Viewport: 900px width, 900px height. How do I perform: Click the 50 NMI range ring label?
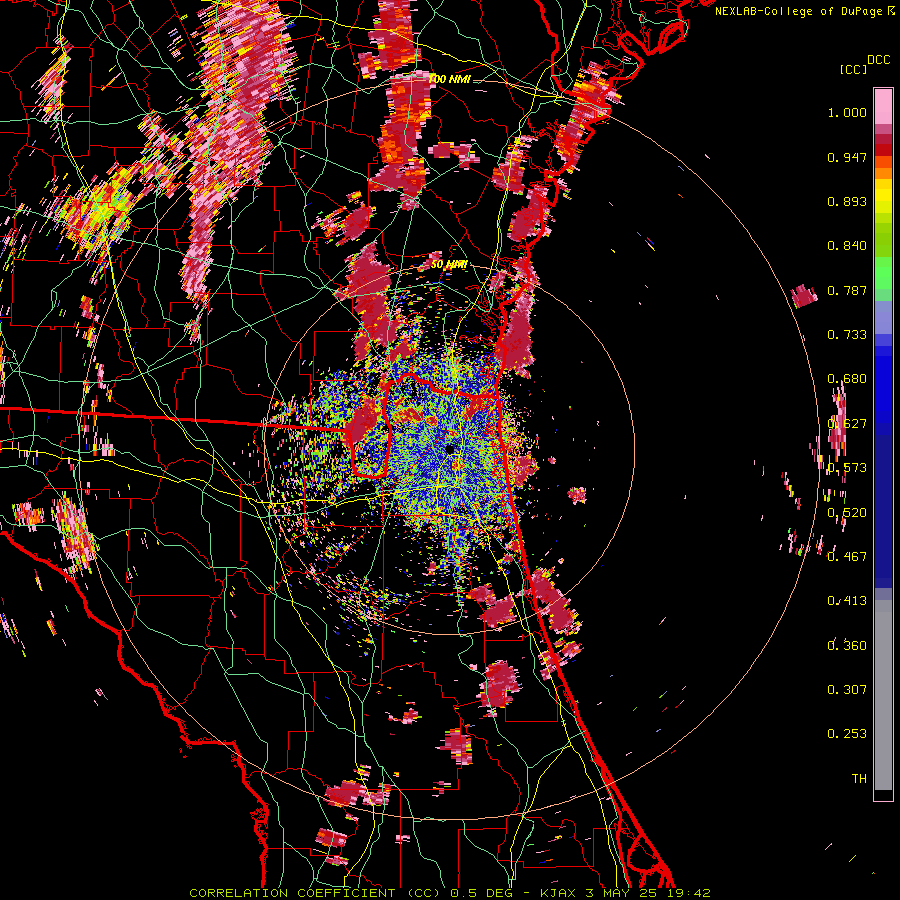click(449, 265)
